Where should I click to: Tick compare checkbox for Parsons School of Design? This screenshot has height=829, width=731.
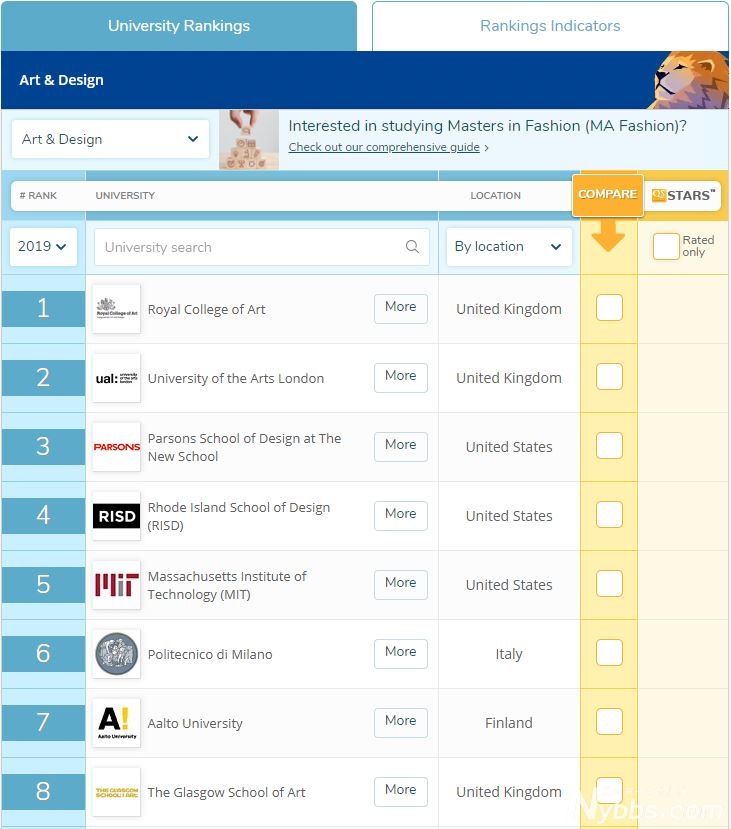pos(609,446)
